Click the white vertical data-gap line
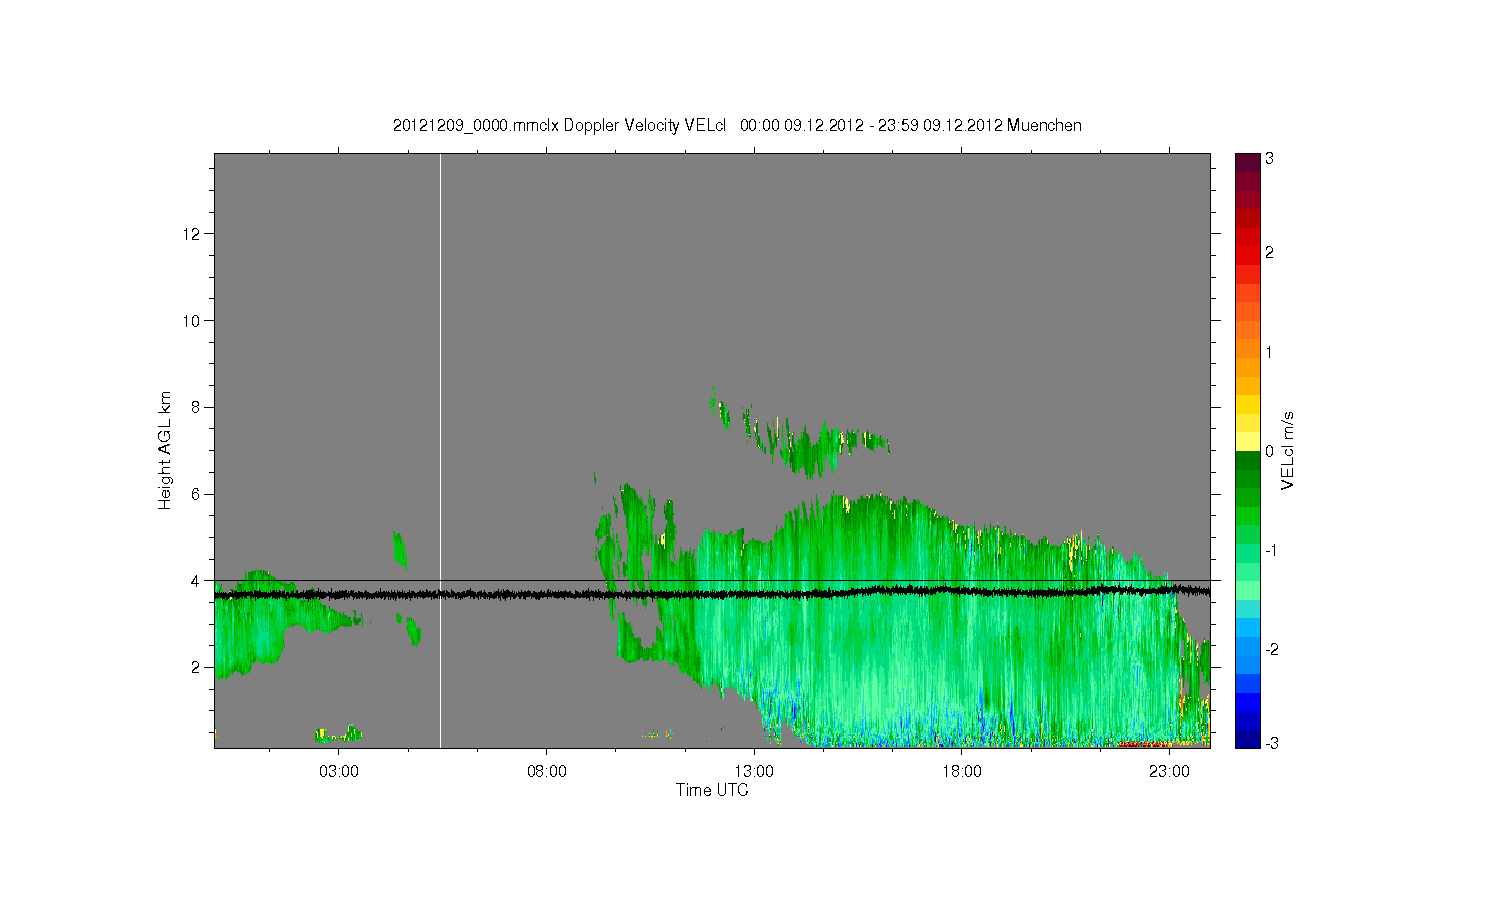 point(440,450)
